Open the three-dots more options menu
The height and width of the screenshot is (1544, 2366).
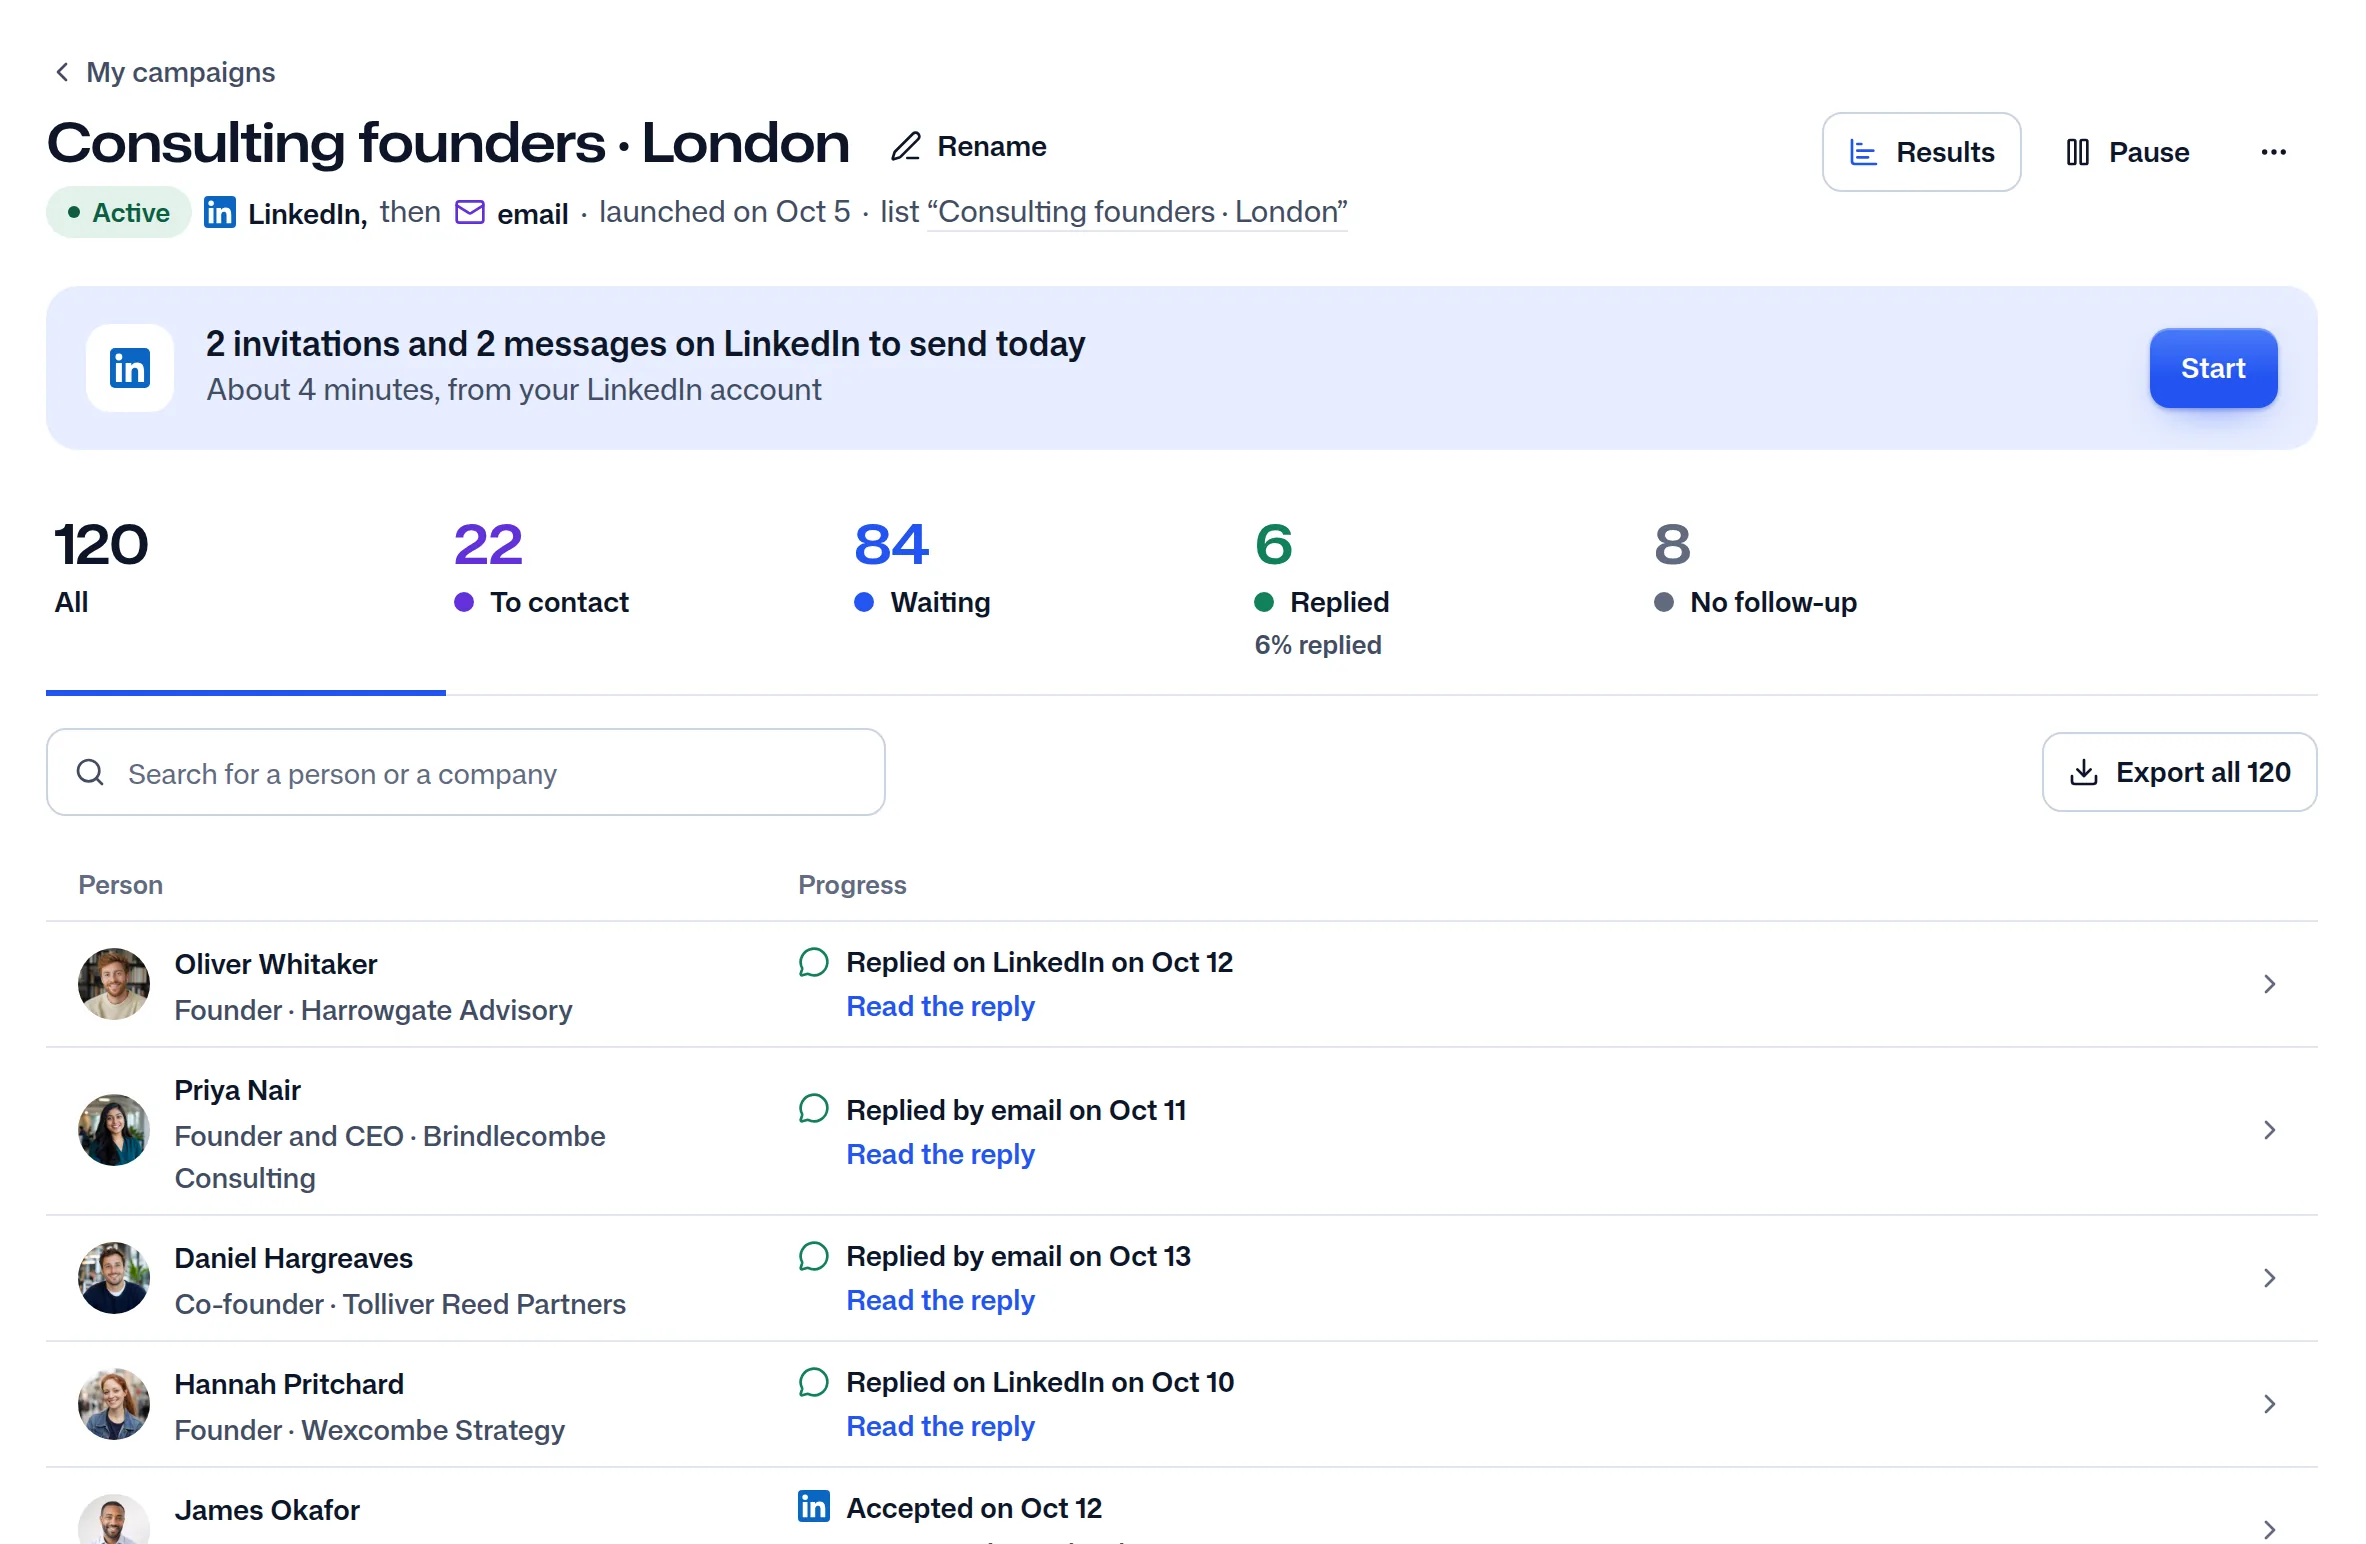point(2273,152)
